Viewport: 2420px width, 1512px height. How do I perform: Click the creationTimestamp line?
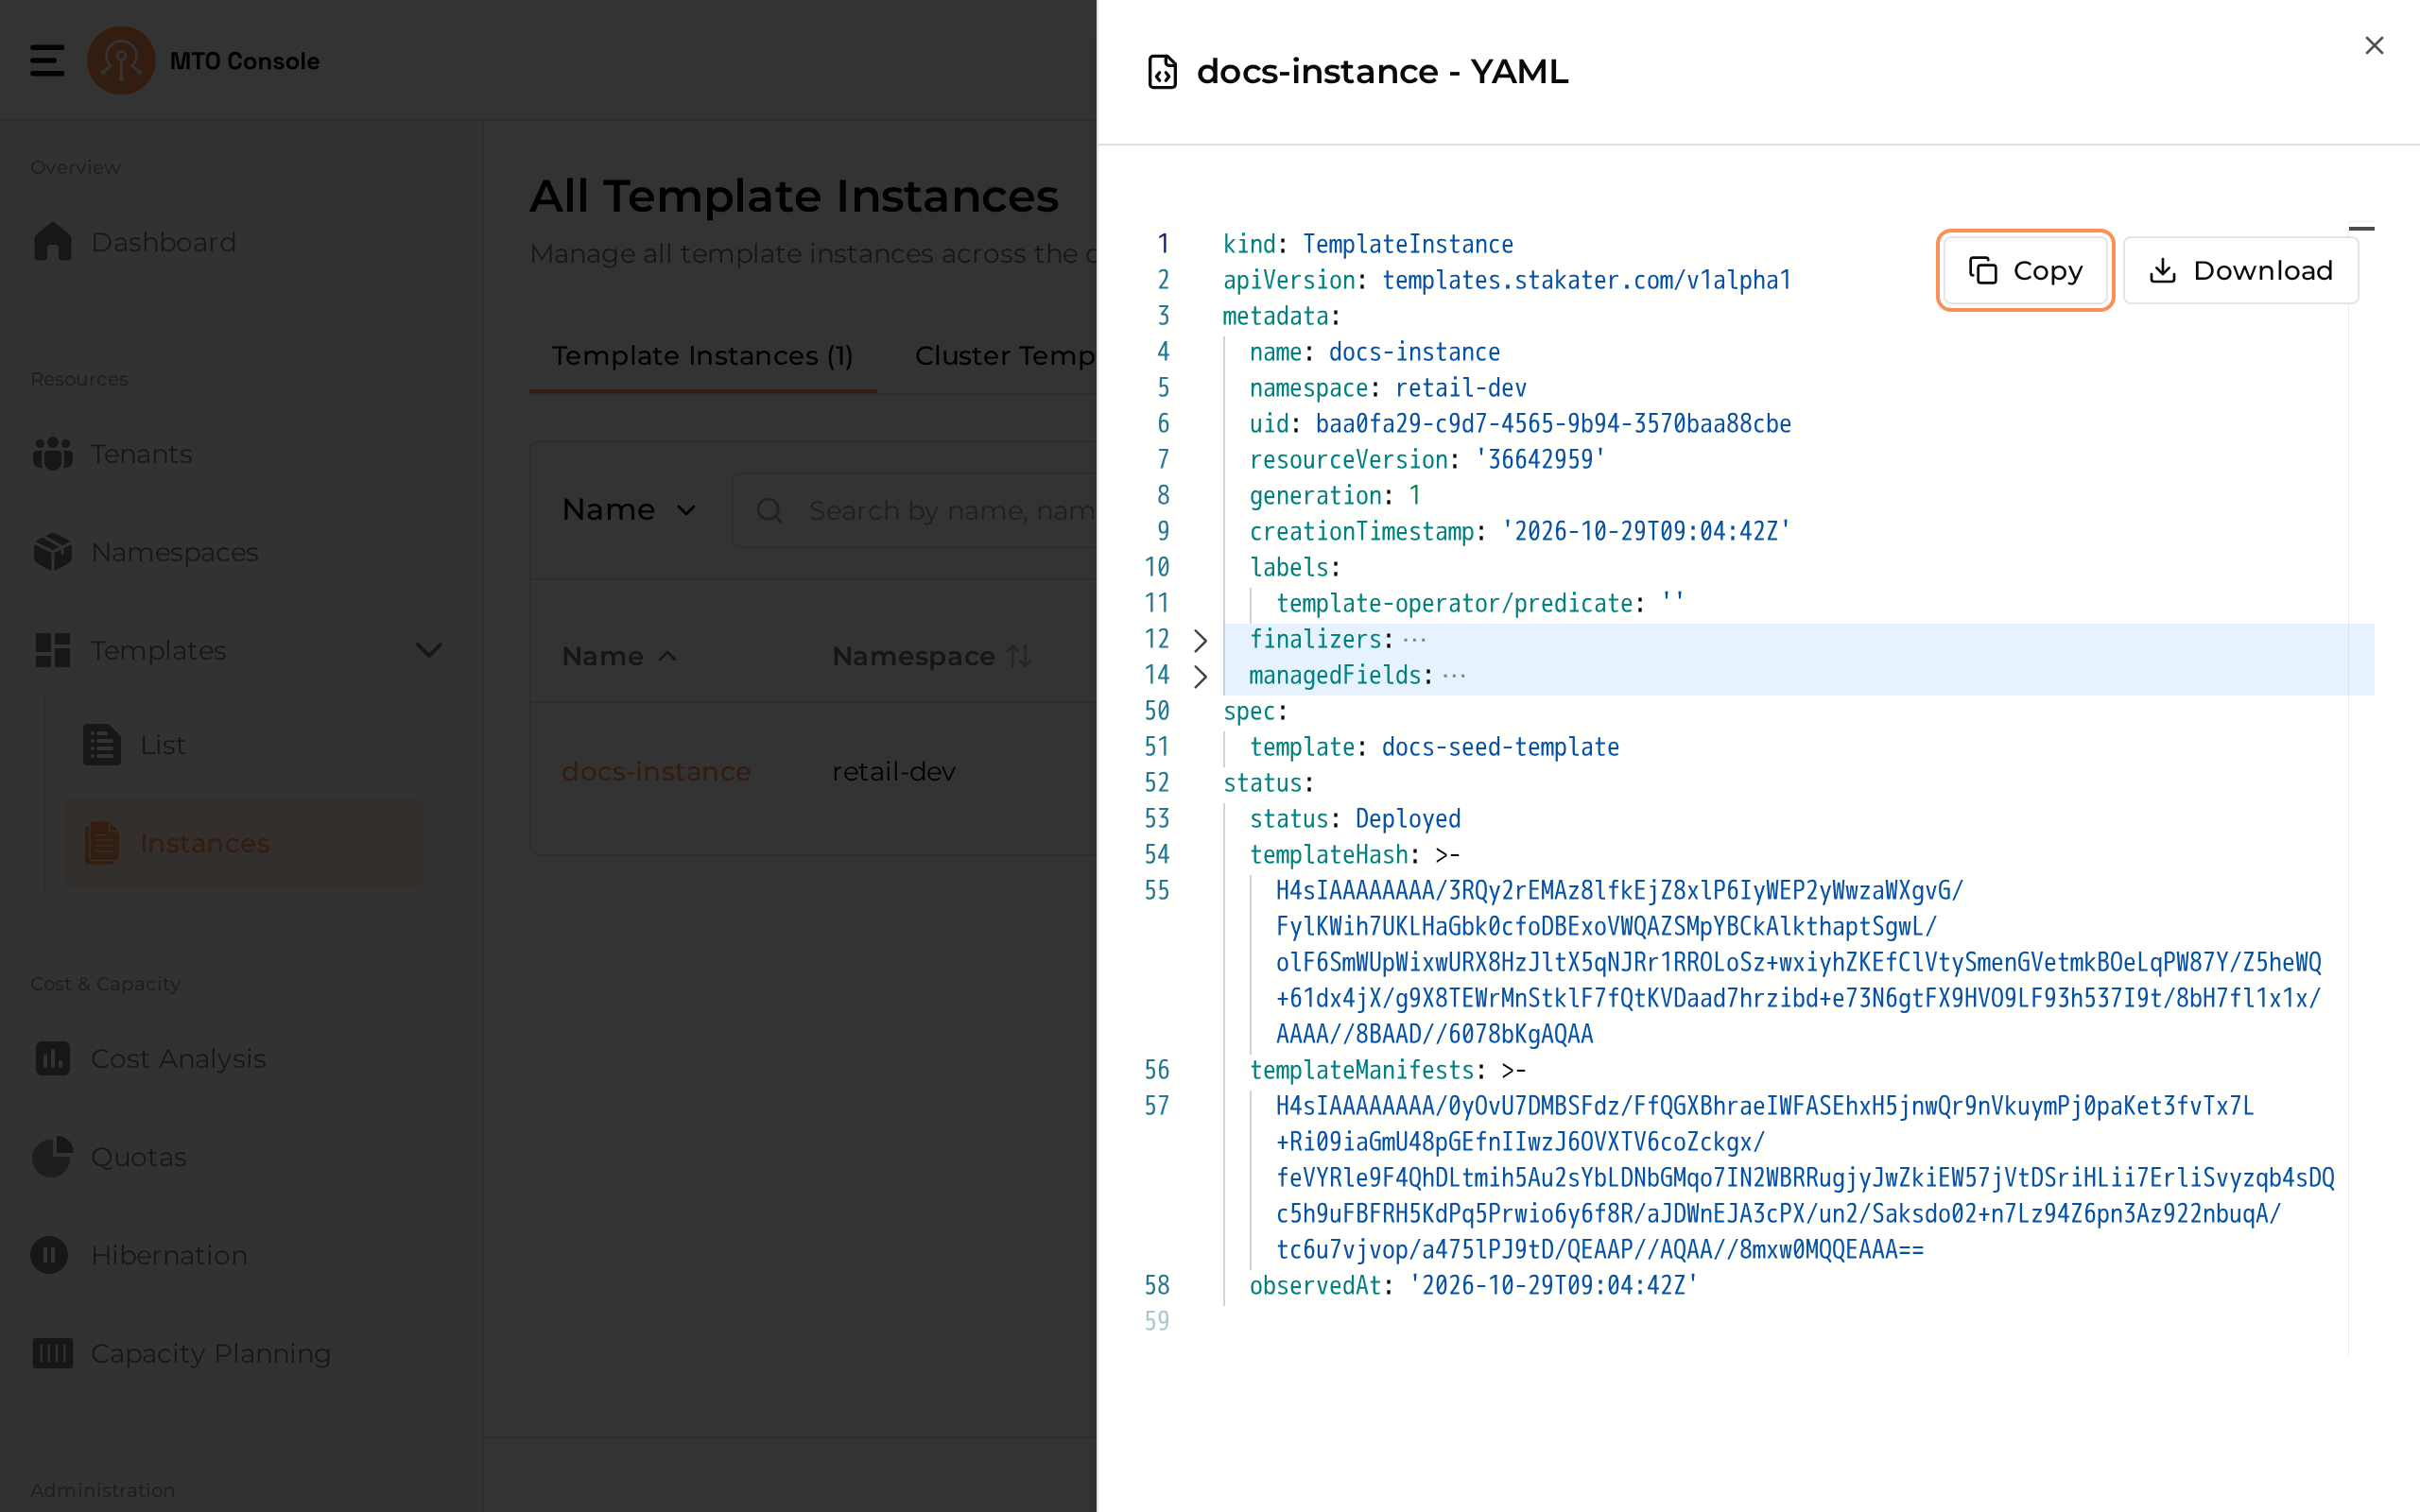pyautogui.click(x=1519, y=532)
